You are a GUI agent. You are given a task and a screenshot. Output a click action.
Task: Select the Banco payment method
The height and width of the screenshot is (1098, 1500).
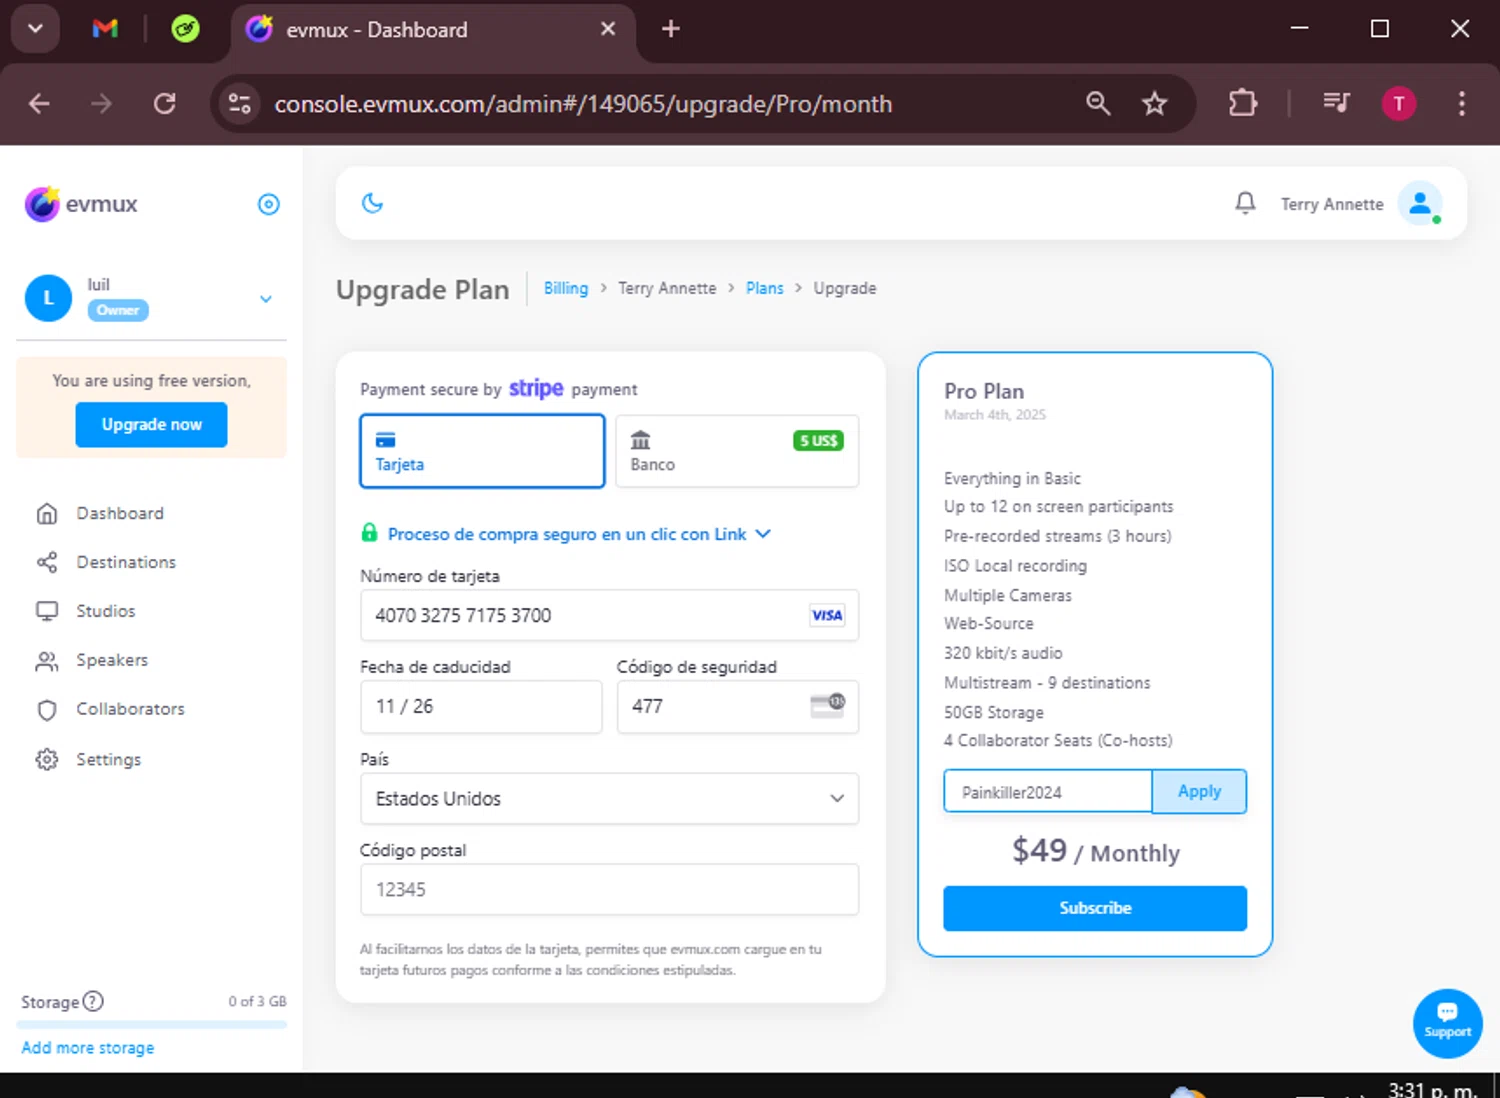(x=737, y=451)
